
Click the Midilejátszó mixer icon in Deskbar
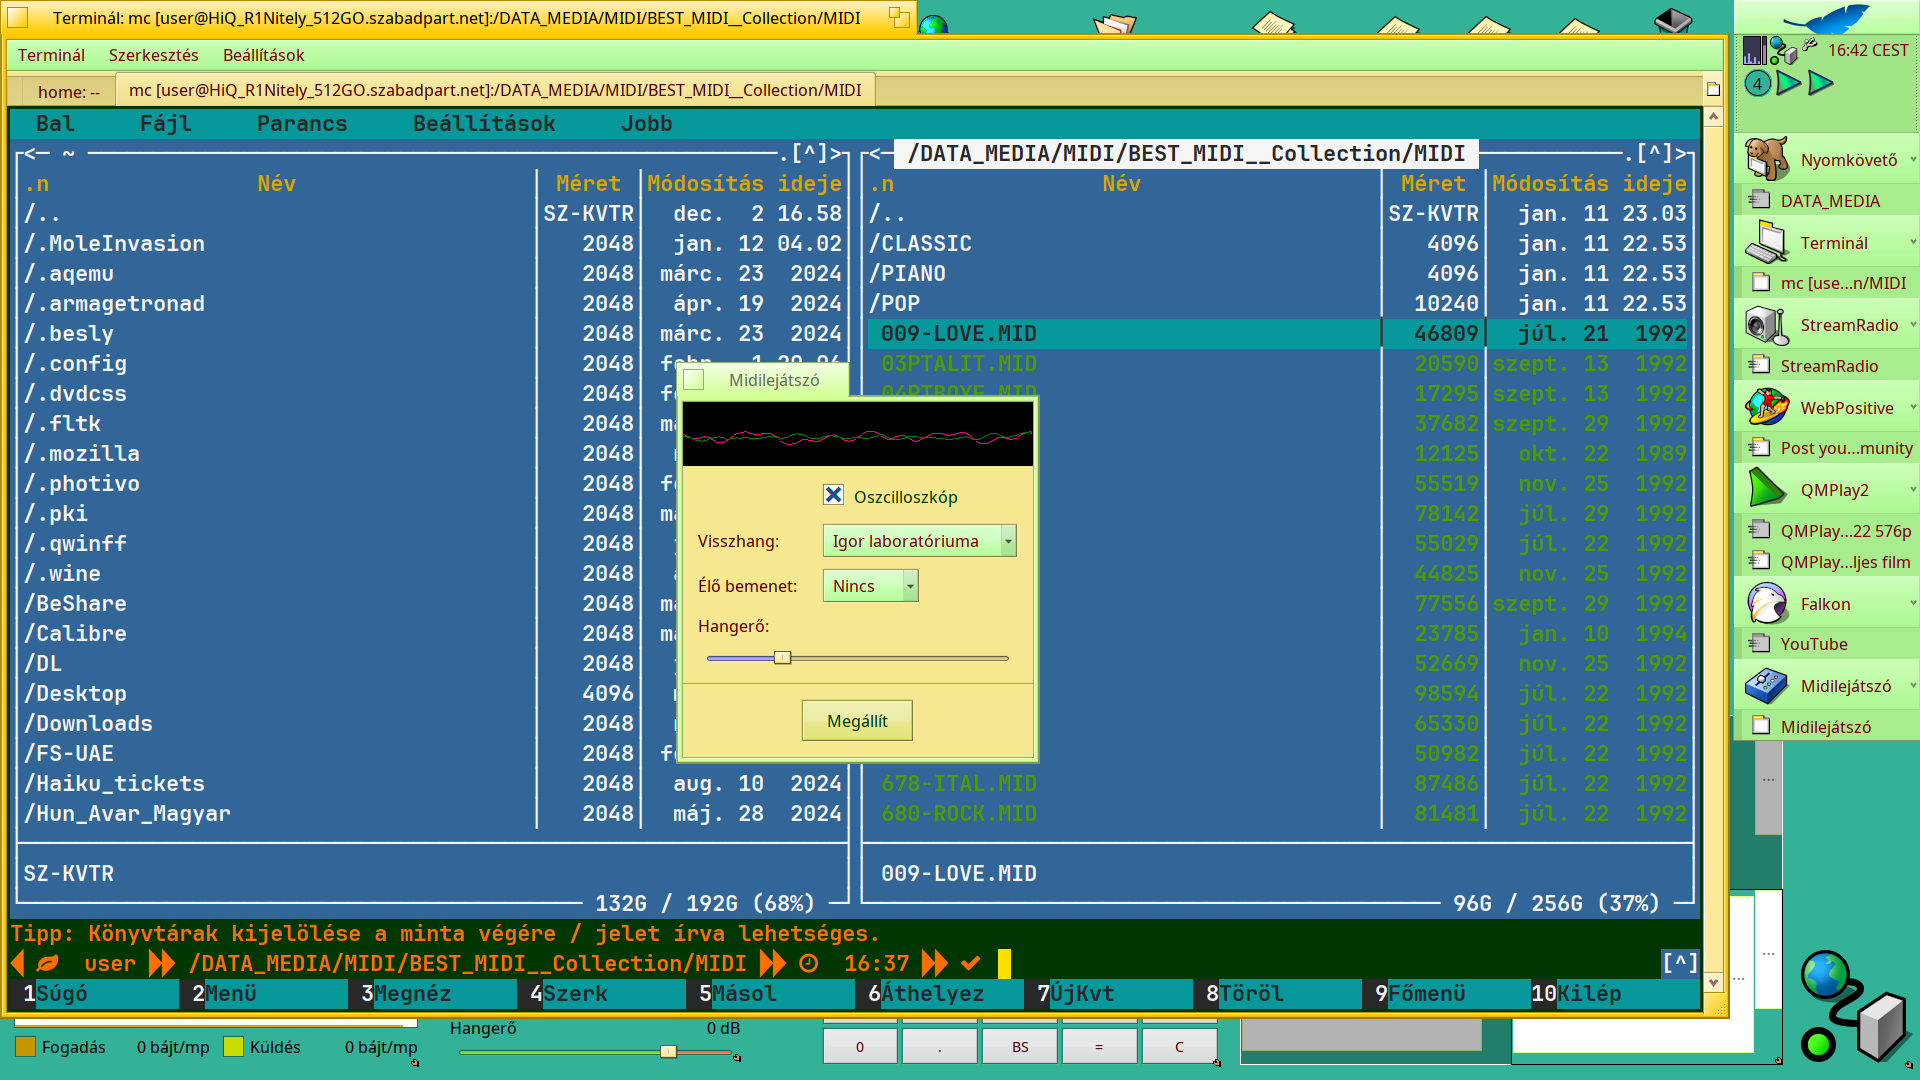1767,685
